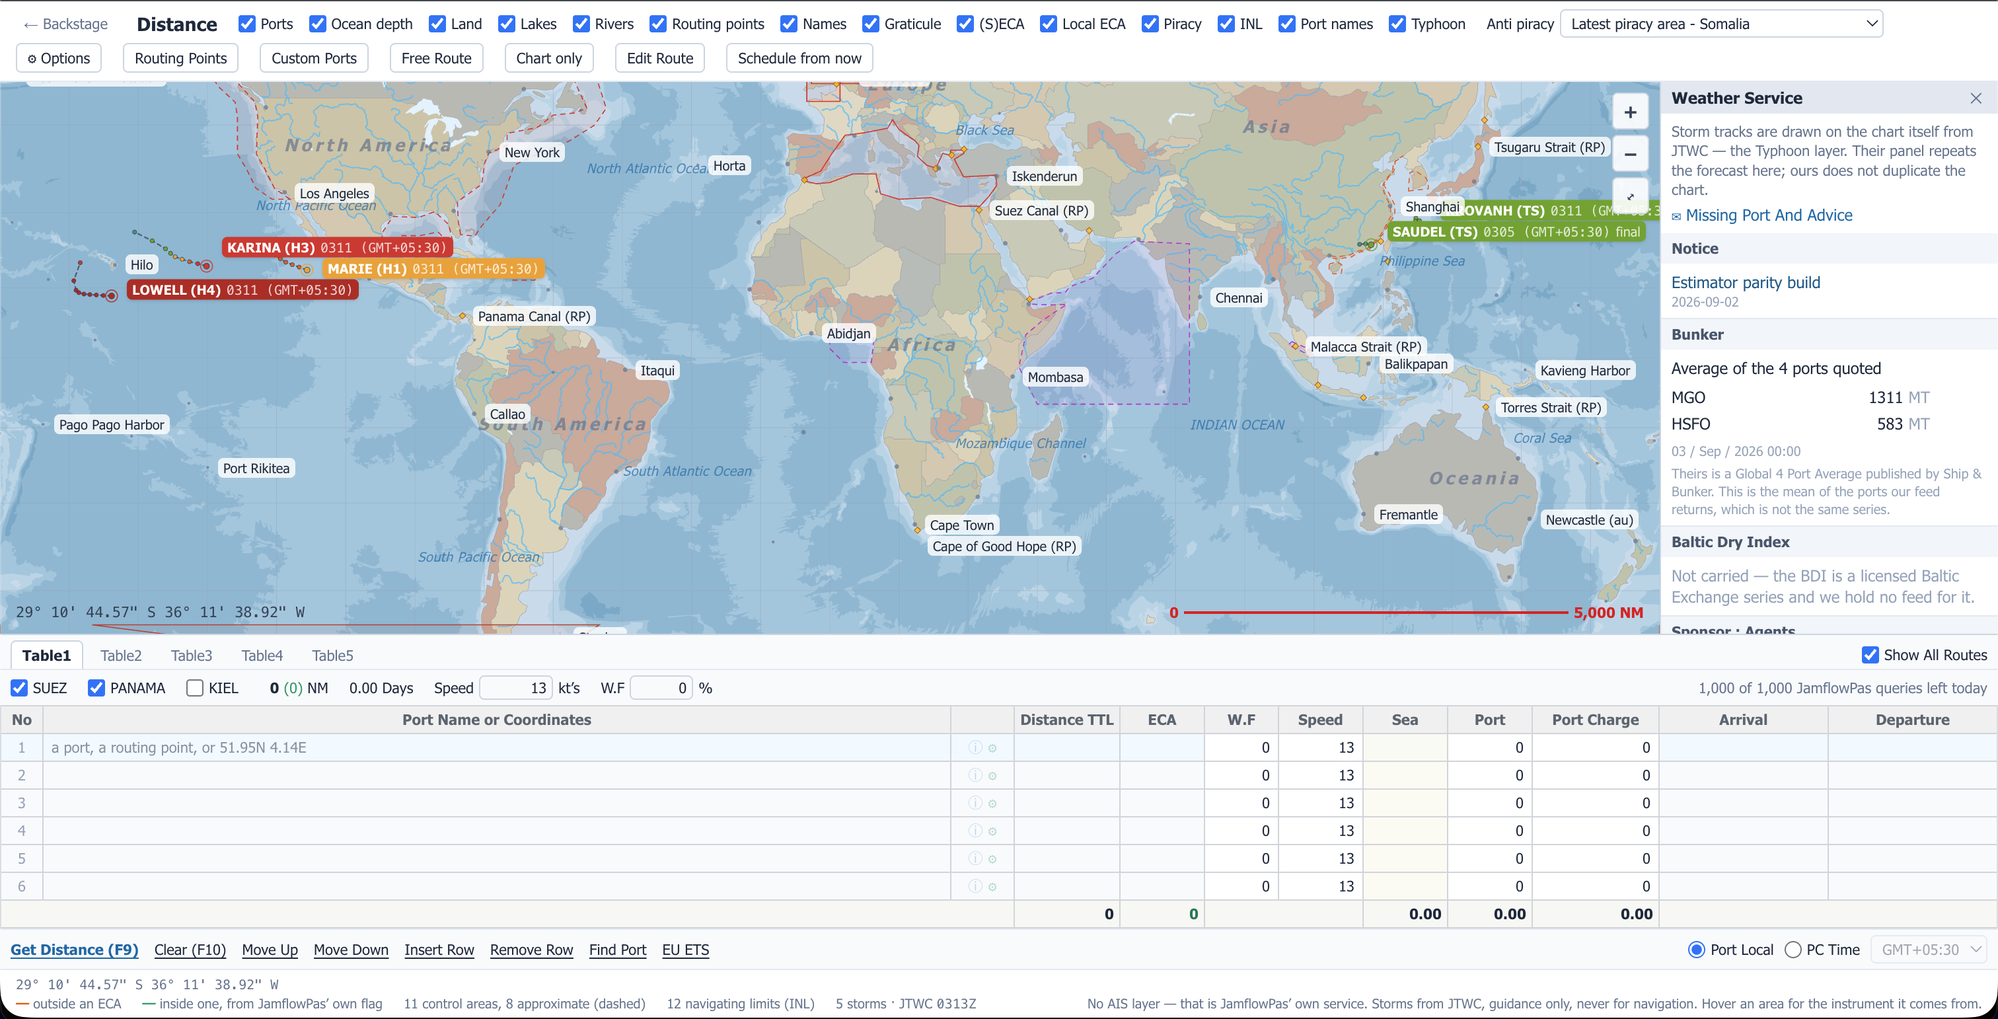Open gear settings icon for row 4
1998x1019 pixels.
pos(992,831)
